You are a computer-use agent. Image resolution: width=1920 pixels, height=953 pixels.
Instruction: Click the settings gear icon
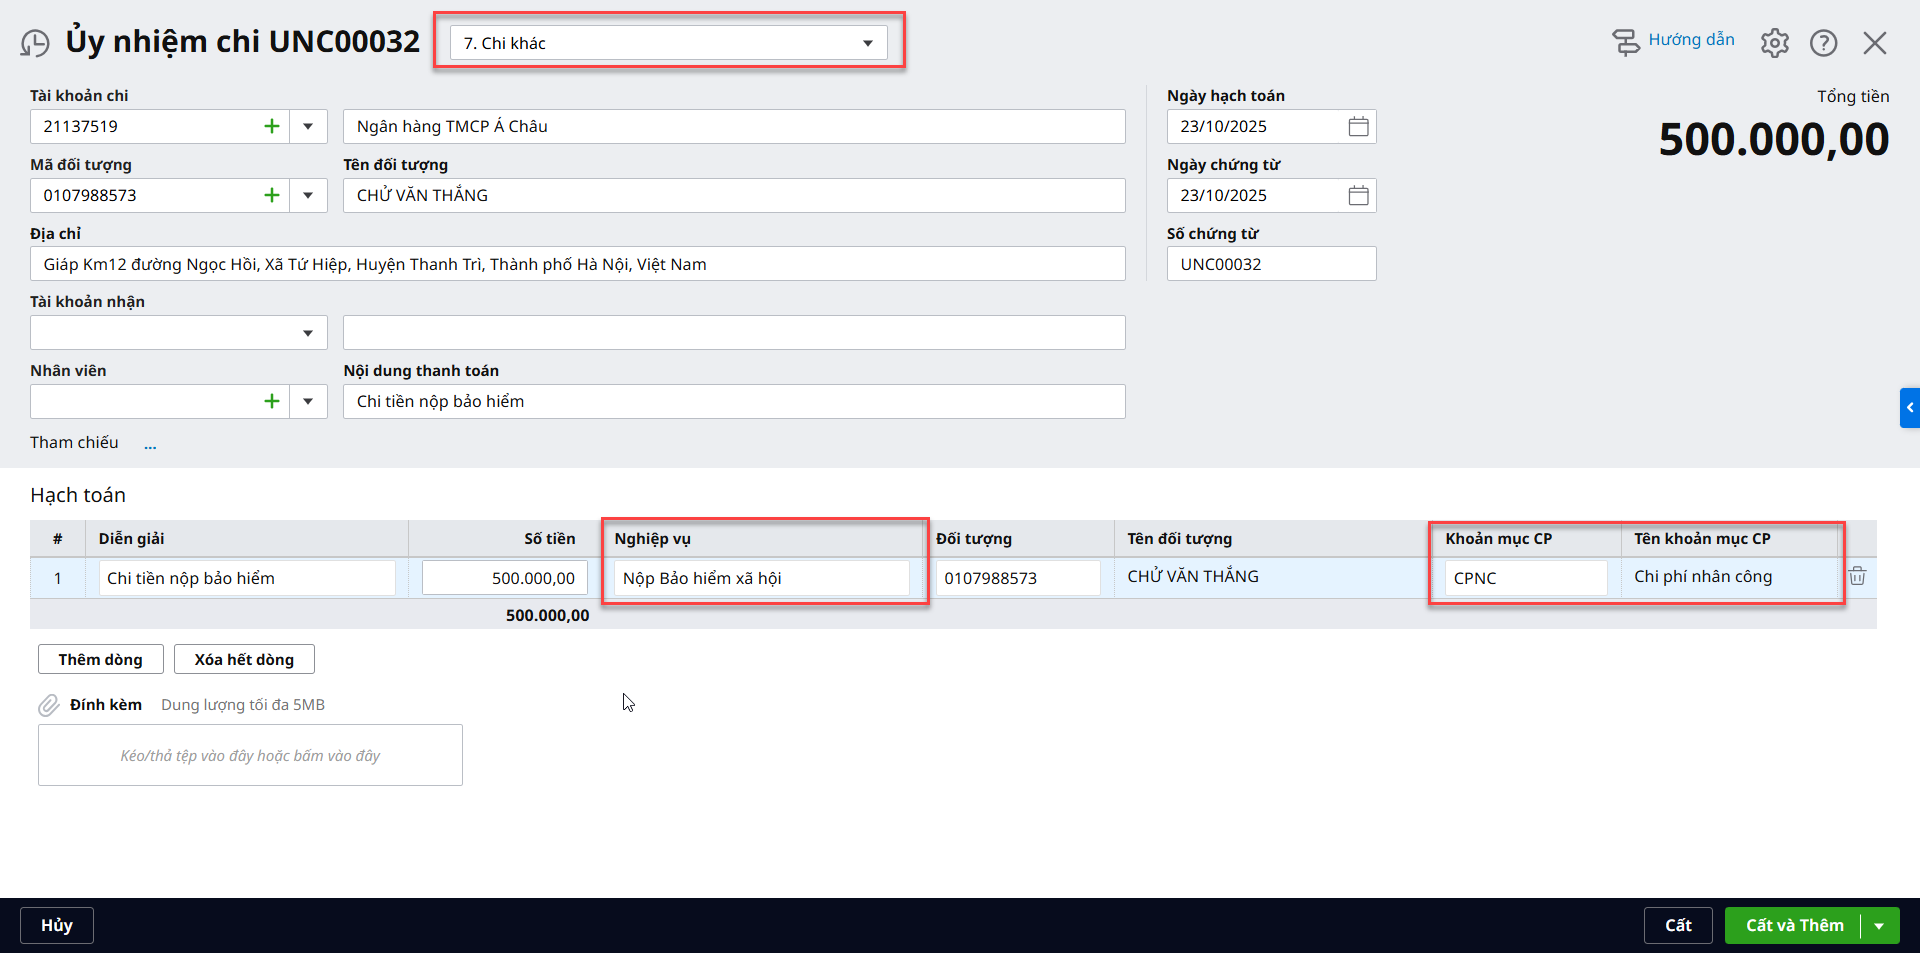[1774, 43]
